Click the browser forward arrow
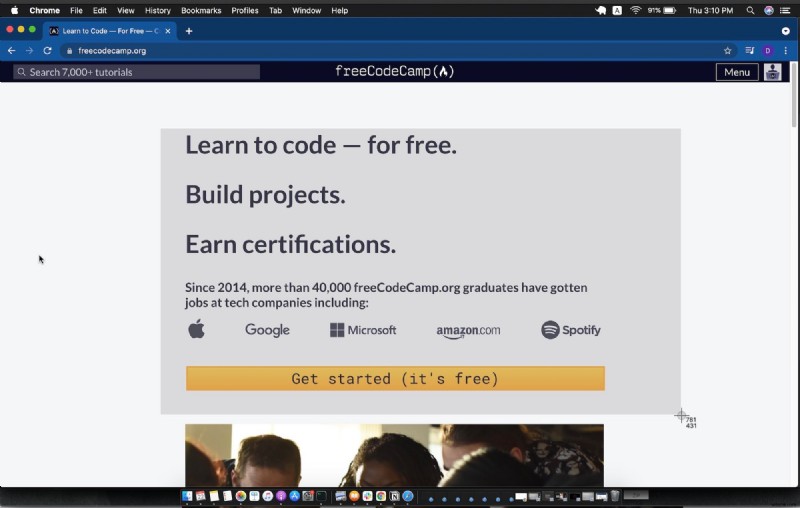 [x=29, y=50]
